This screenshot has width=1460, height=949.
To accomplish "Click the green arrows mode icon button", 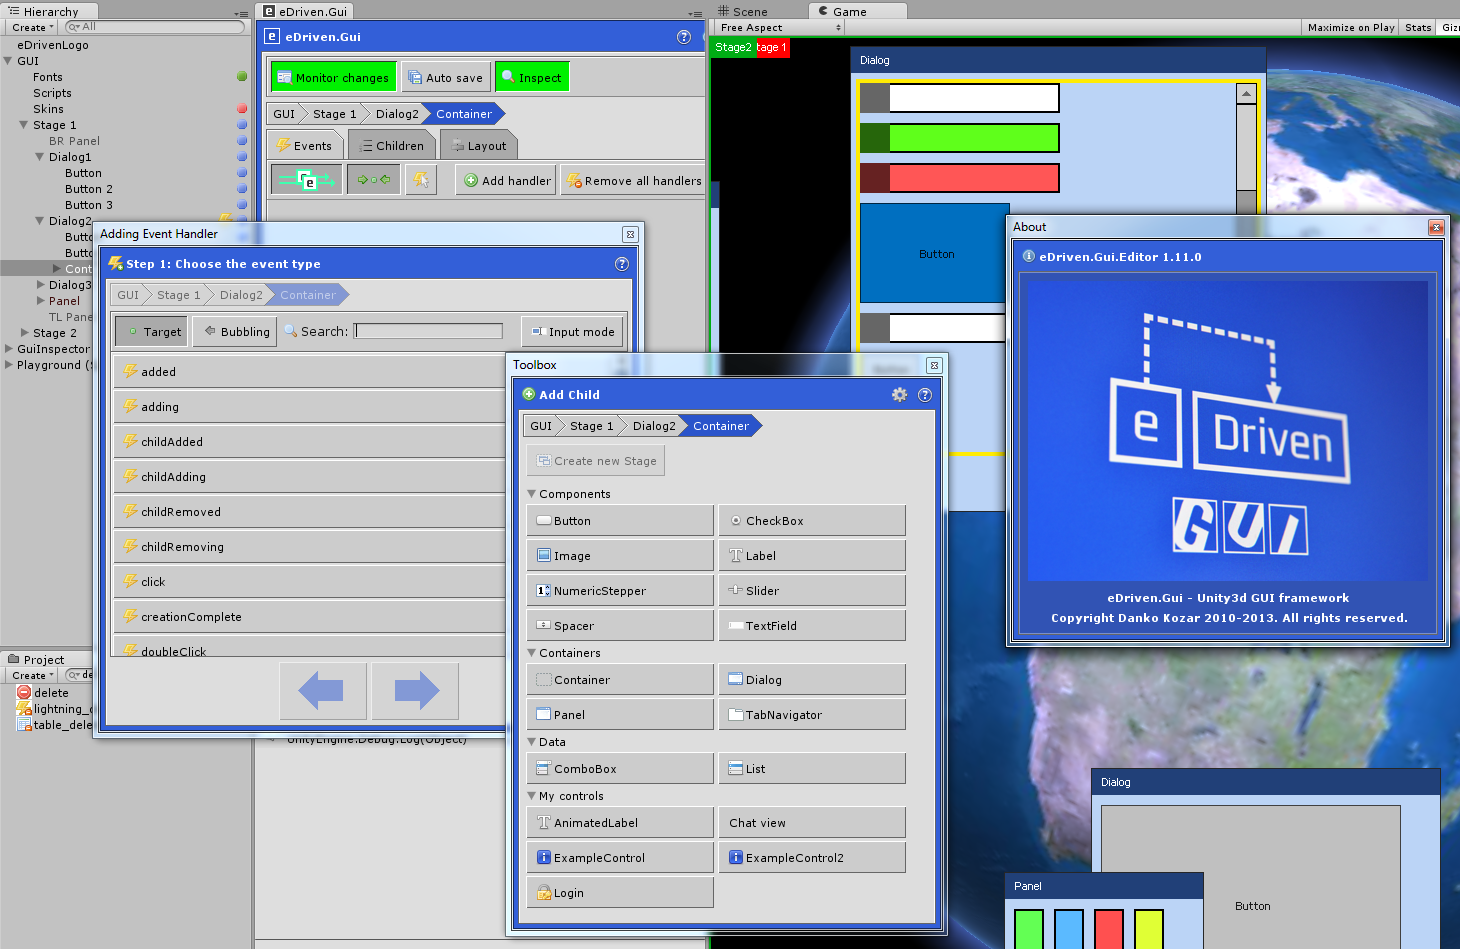I will tap(374, 180).
